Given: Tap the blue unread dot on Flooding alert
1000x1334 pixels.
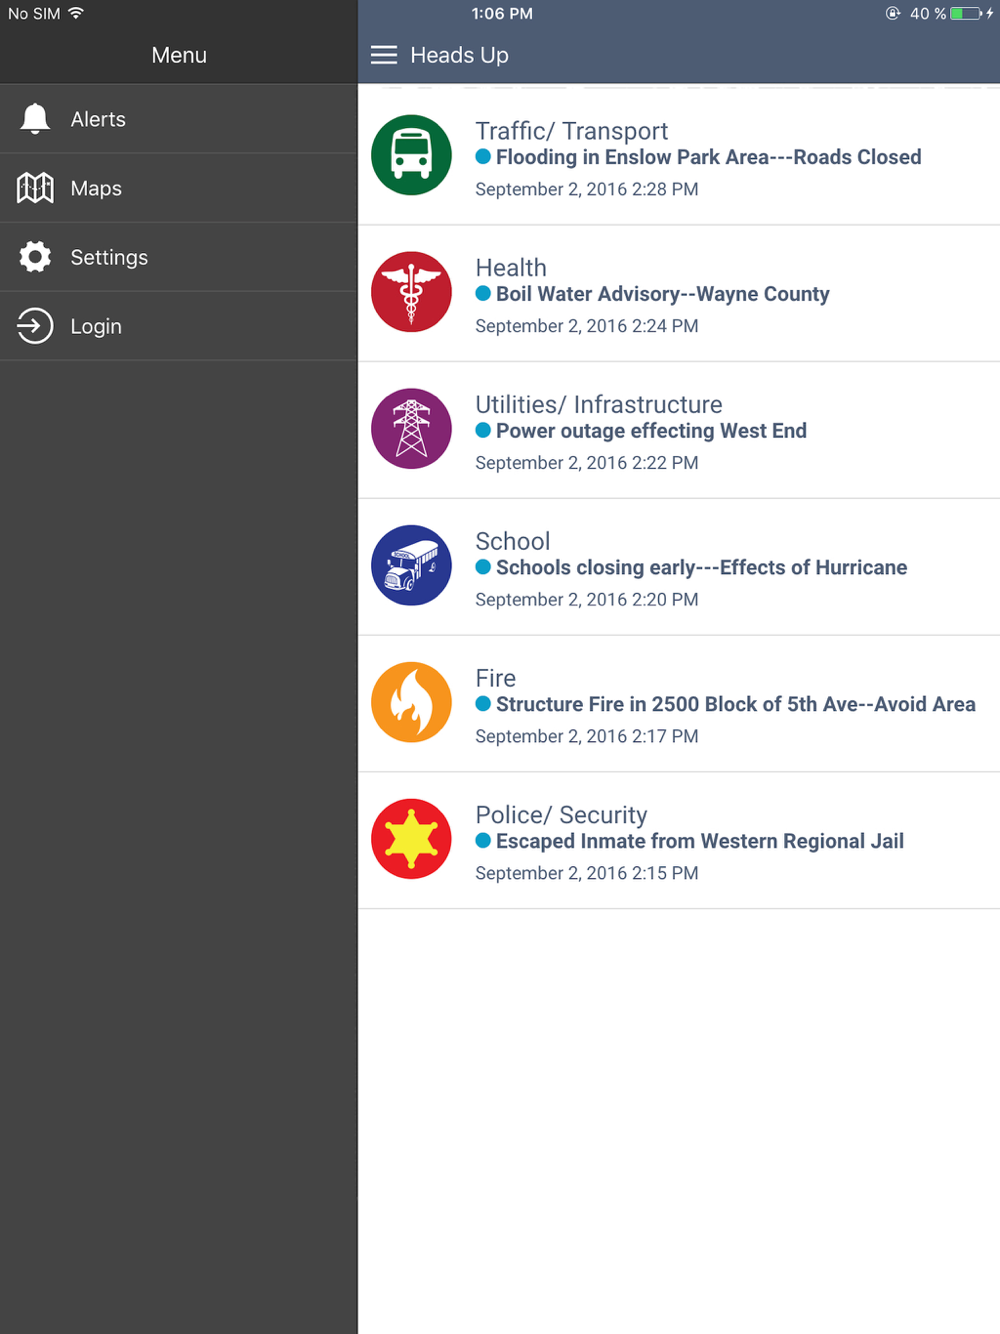Looking at the screenshot, I should [x=483, y=156].
